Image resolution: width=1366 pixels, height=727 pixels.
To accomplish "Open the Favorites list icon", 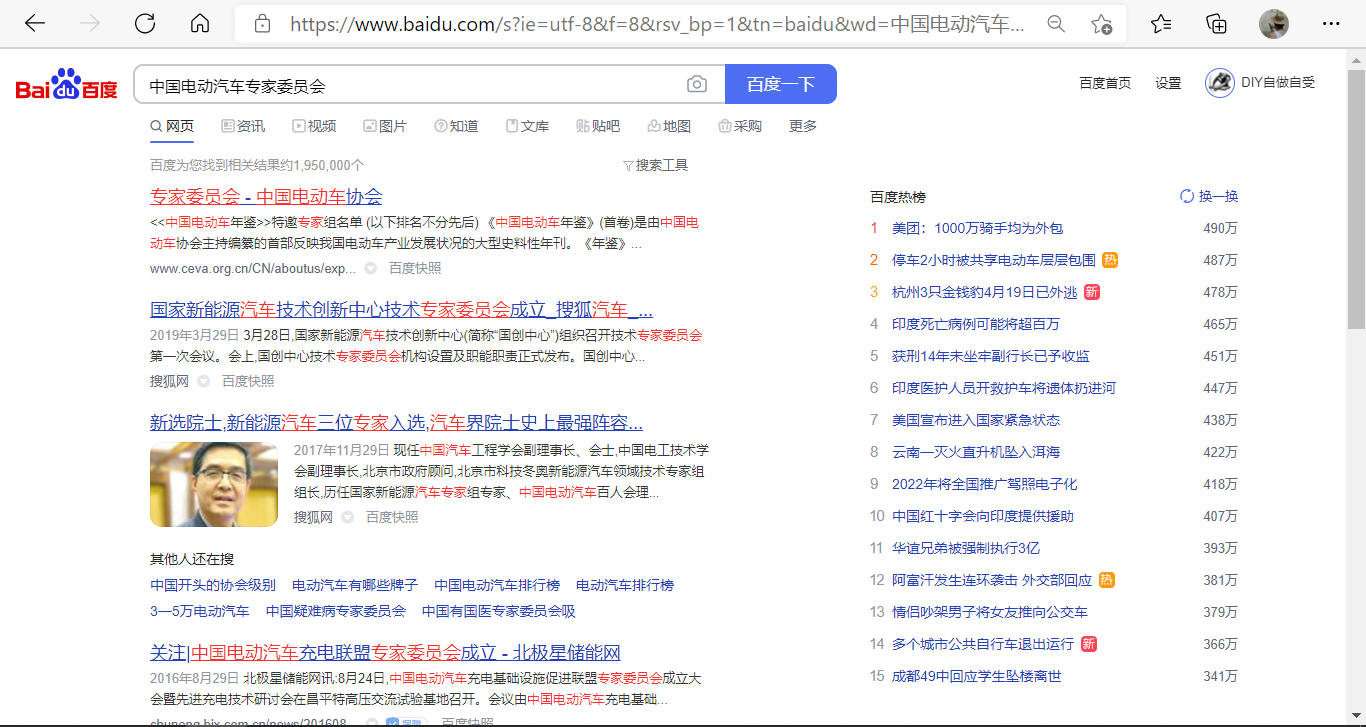I will [x=1161, y=24].
